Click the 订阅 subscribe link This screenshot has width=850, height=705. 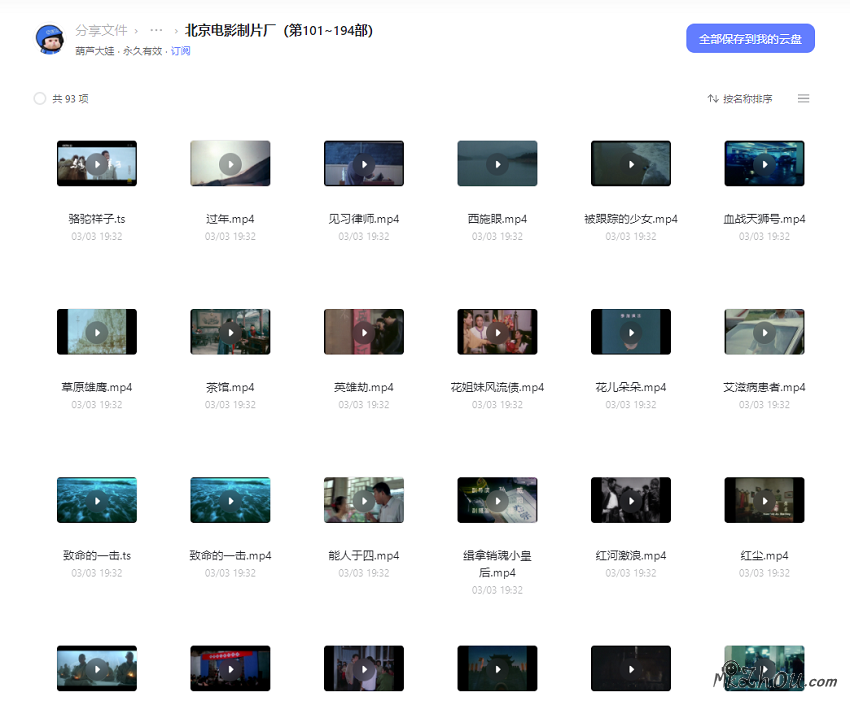click(x=180, y=51)
